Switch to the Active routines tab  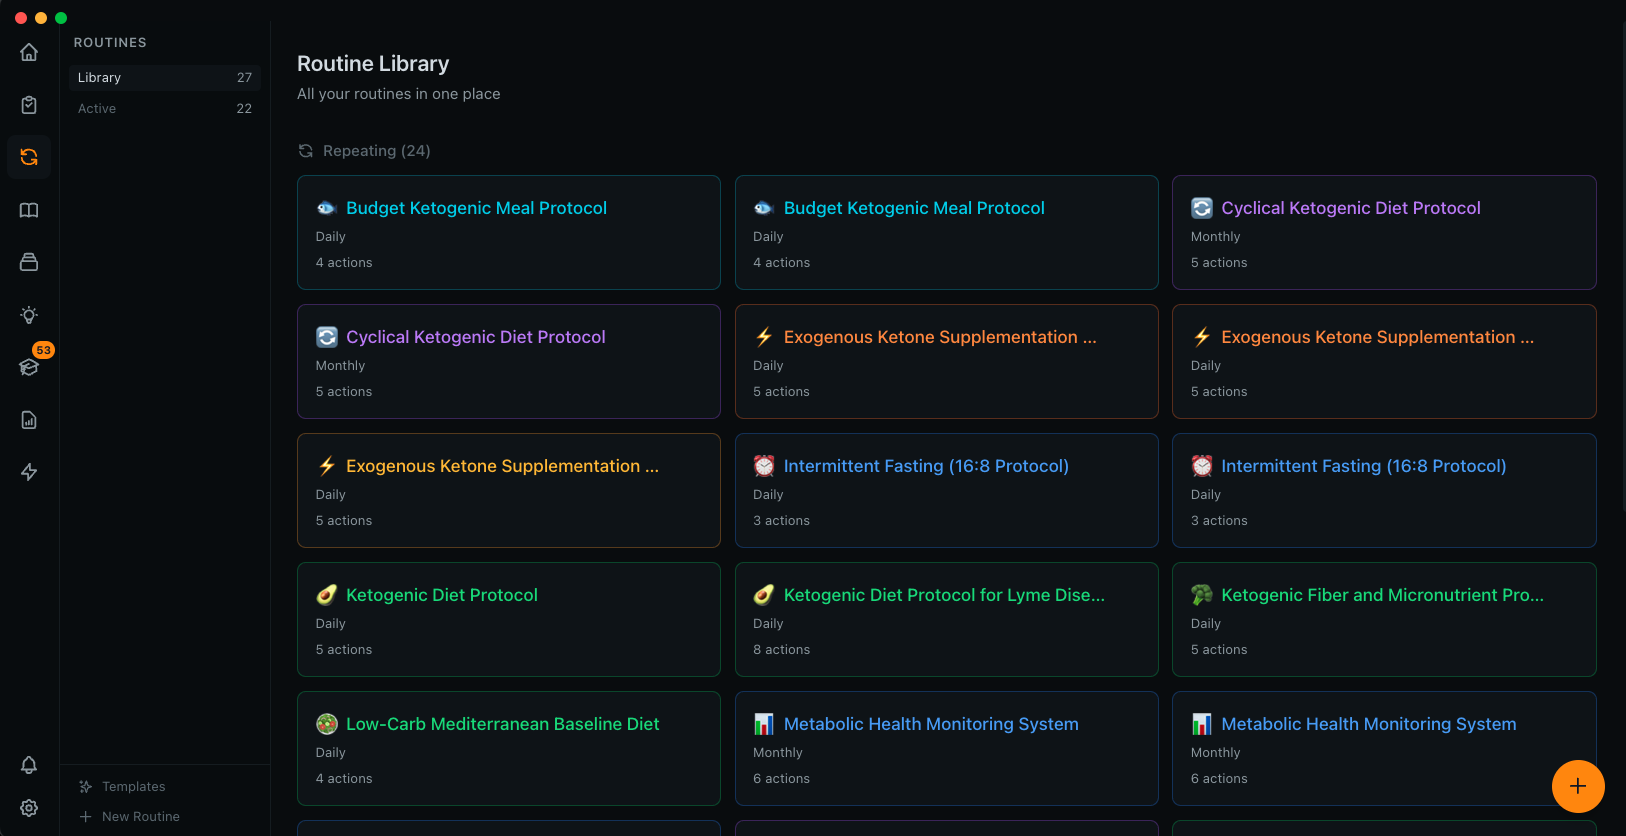click(164, 109)
